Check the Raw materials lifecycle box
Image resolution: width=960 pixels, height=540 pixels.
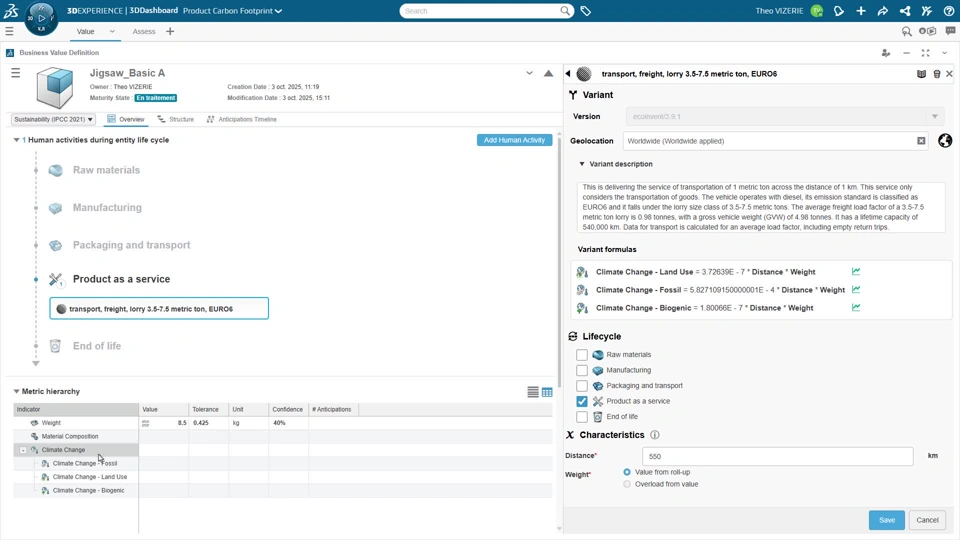point(582,354)
